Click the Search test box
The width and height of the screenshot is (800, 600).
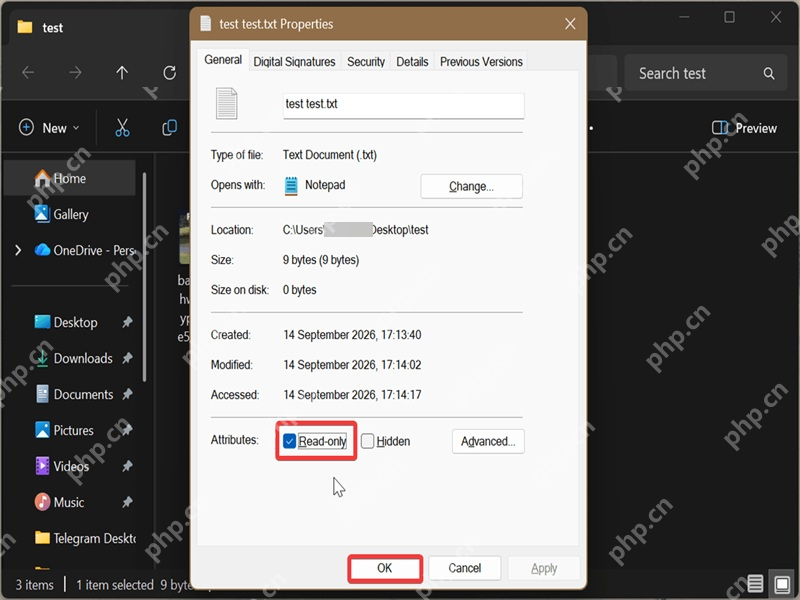click(706, 73)
